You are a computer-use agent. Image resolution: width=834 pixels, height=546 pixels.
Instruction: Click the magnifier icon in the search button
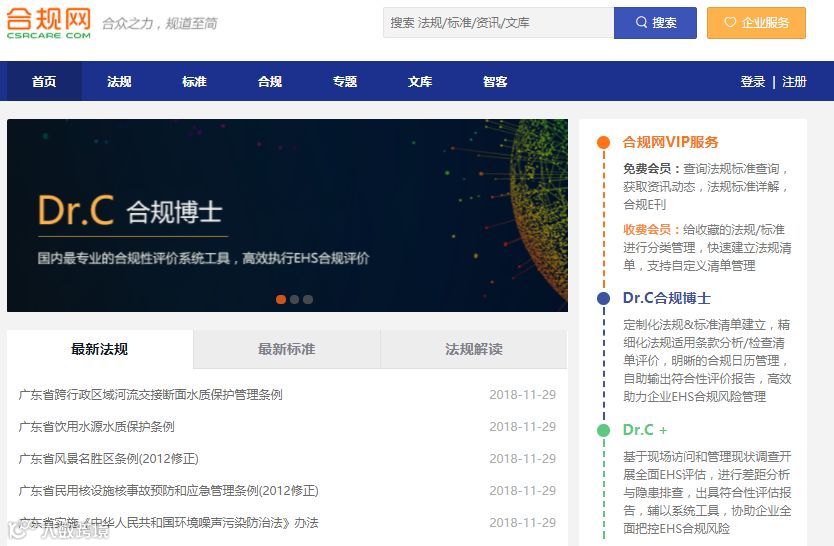click(x=641, y=22)
